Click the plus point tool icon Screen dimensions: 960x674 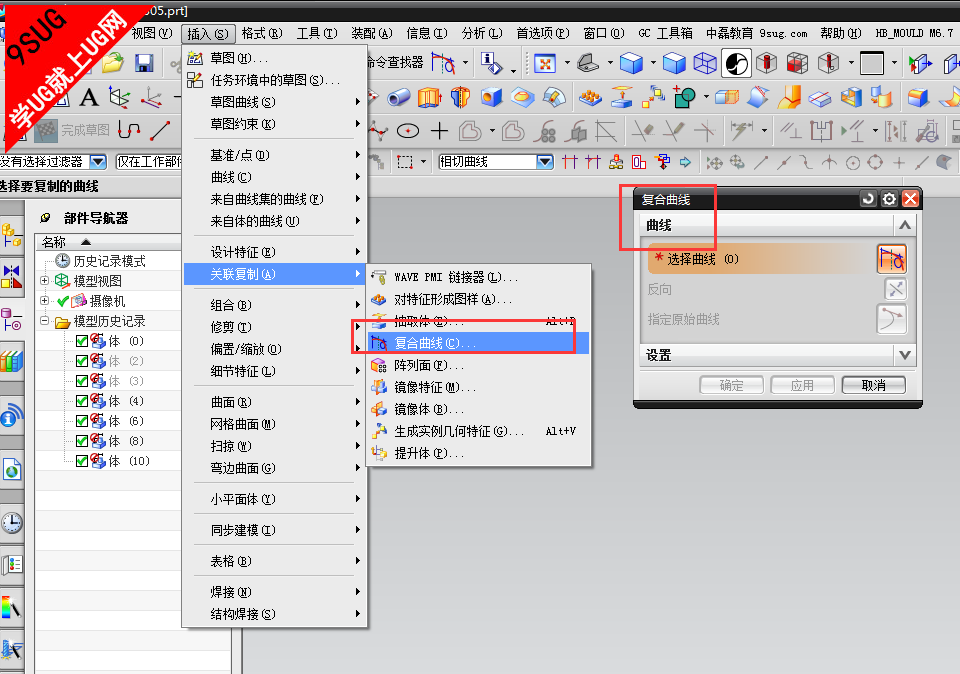click(440, 130)
